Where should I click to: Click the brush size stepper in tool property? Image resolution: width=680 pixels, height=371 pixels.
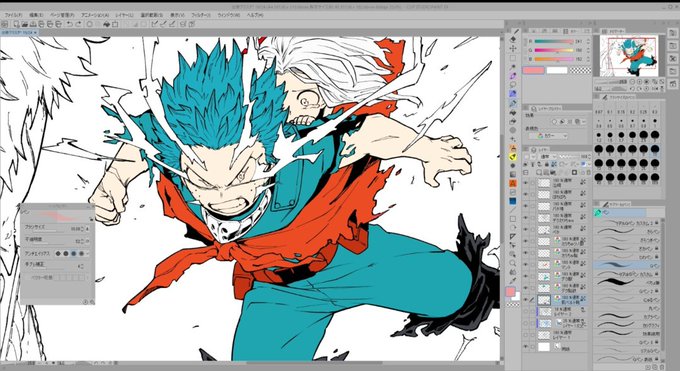click(x=83, y=228)
